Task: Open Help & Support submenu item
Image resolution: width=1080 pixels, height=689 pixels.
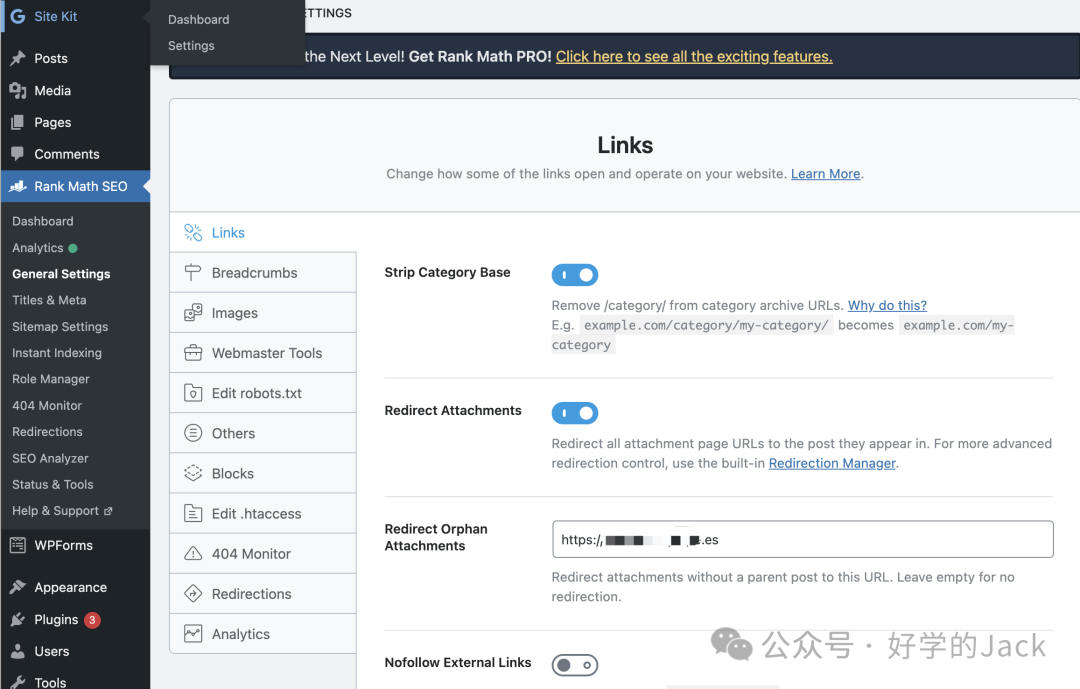Action: 55,511
